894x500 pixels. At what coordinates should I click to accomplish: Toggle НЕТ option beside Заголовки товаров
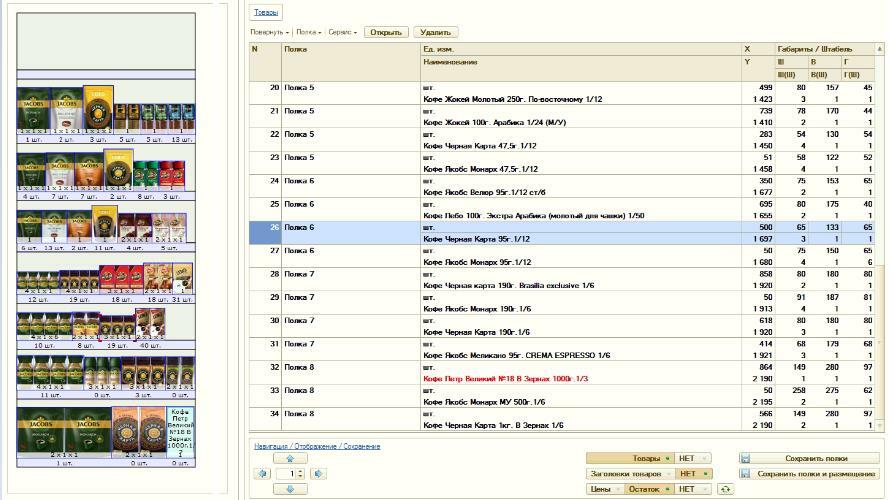pos(692,474)
